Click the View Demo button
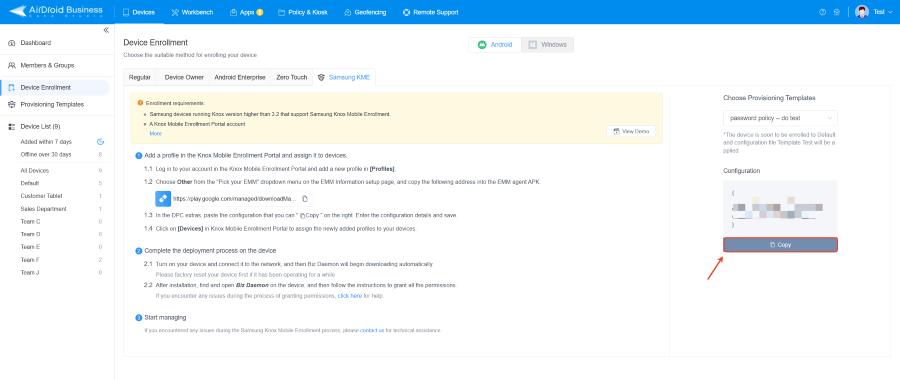 (x=631, y=131)
